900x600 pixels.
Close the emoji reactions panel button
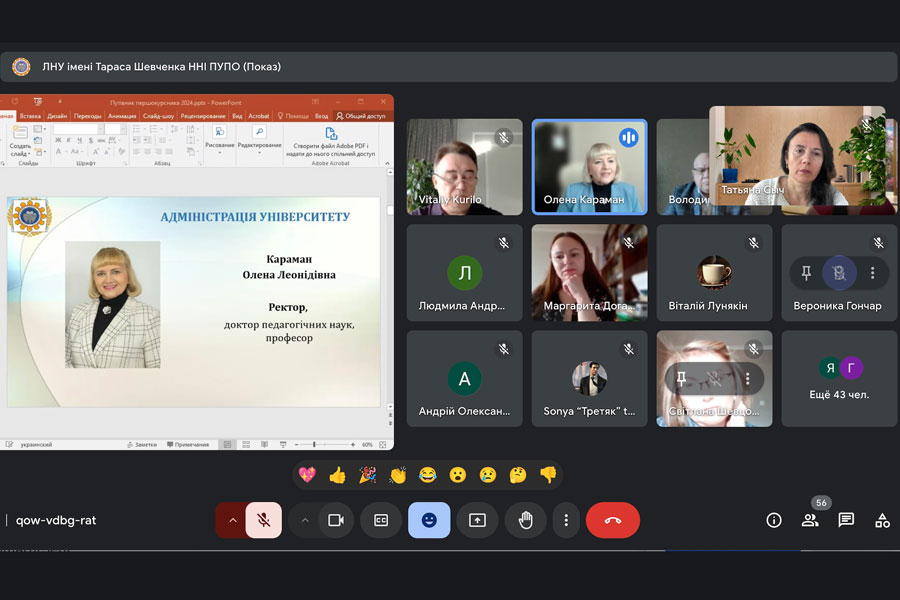(x=429, y=520)
